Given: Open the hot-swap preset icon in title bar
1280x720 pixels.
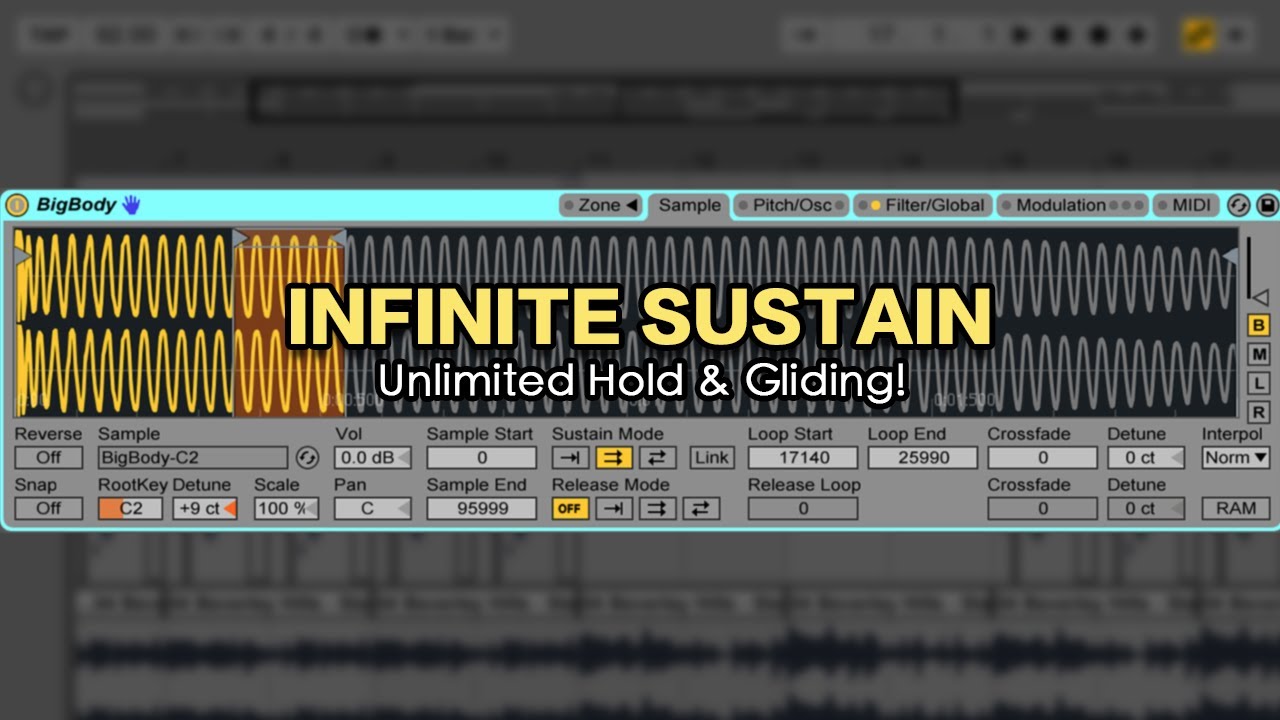Looking at the screenshot, I should point(1238,205).
